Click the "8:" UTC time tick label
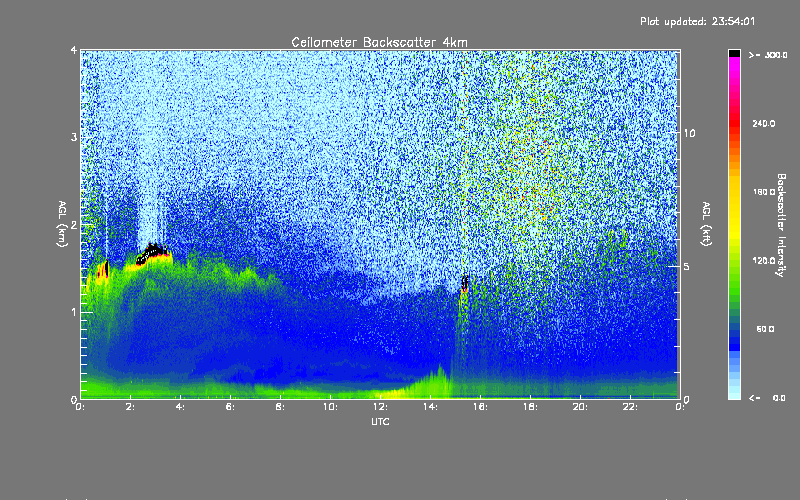The image size is (800, 500). point(280,407)
